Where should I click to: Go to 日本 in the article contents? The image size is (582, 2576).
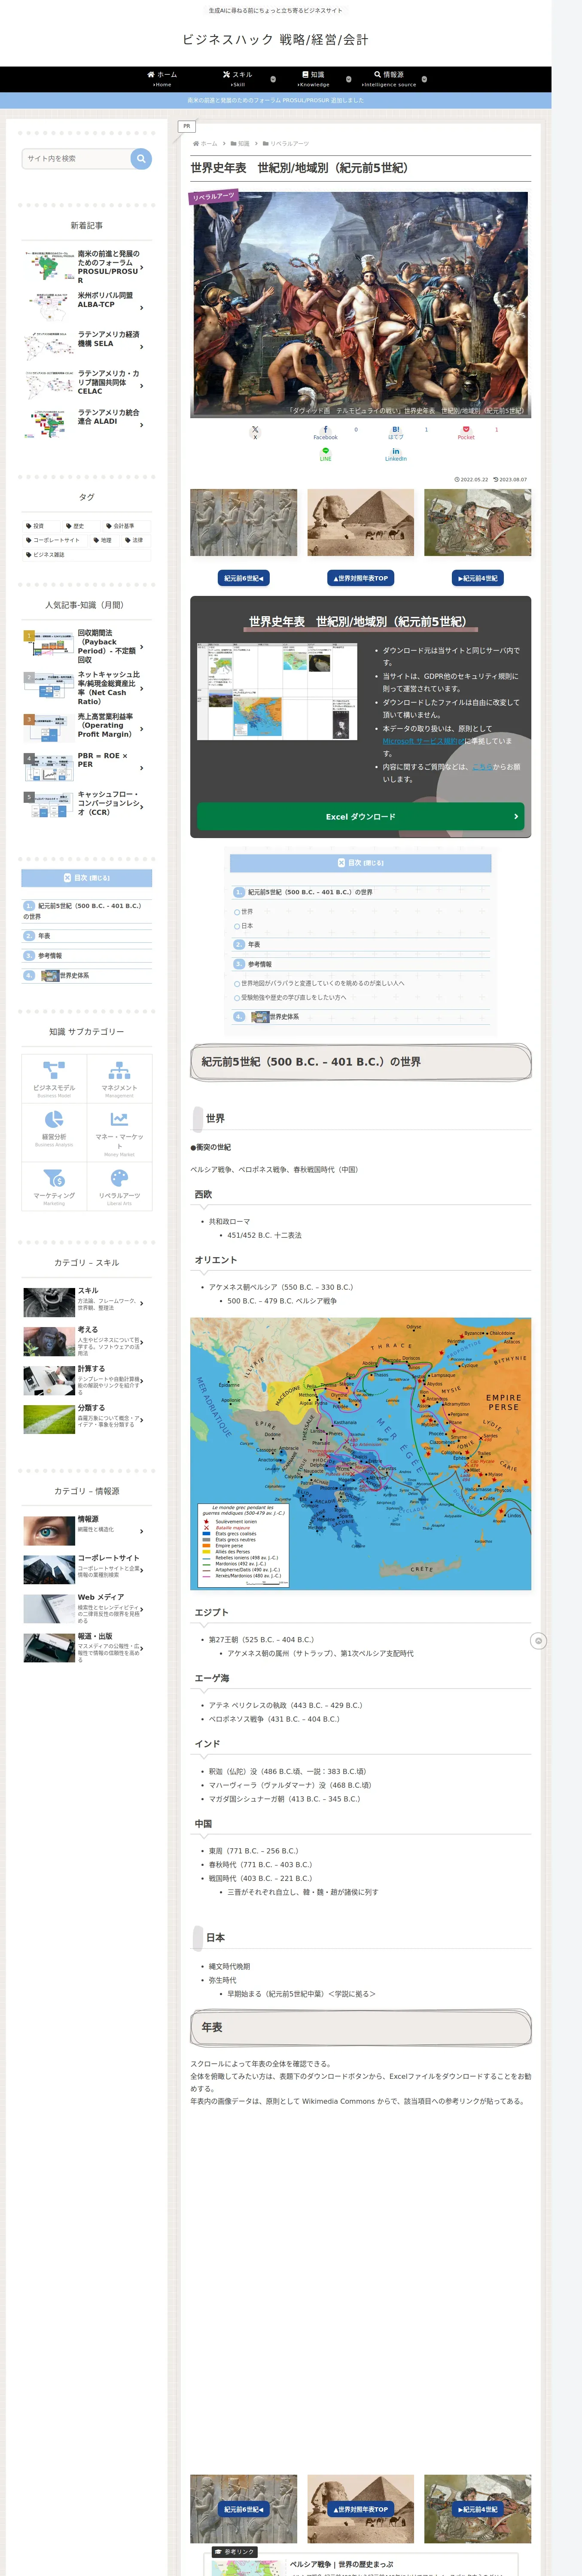click(246, 926)
